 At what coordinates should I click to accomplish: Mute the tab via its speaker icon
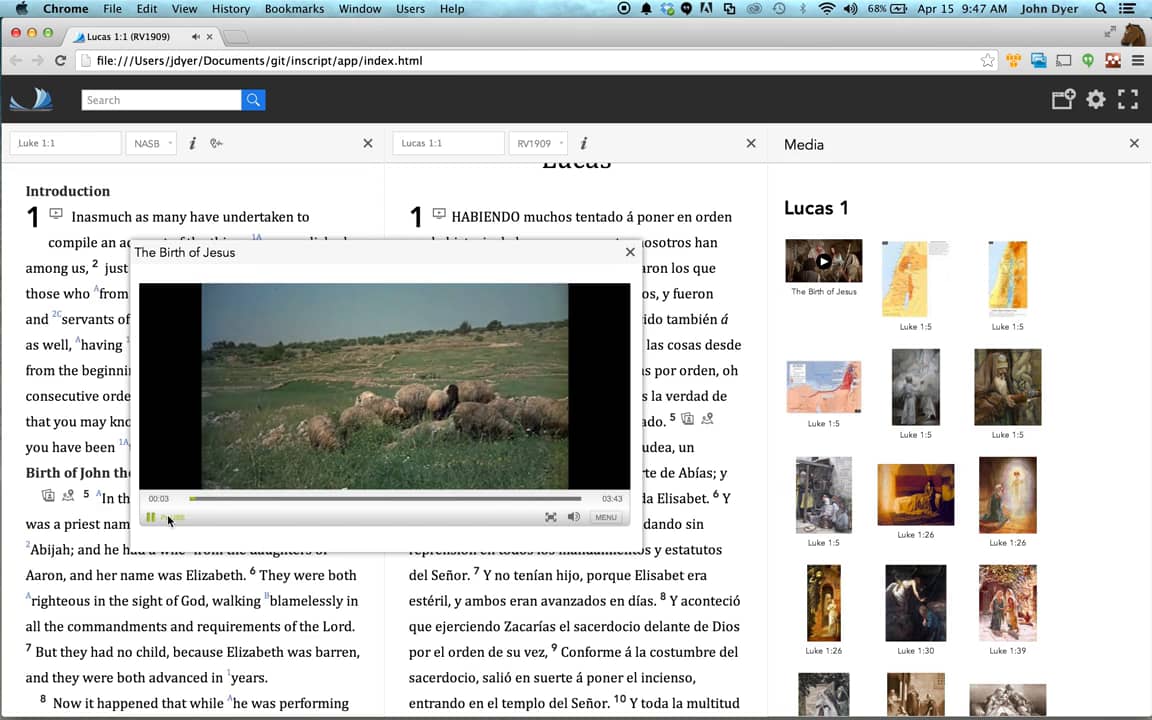(x=195, y=36)
